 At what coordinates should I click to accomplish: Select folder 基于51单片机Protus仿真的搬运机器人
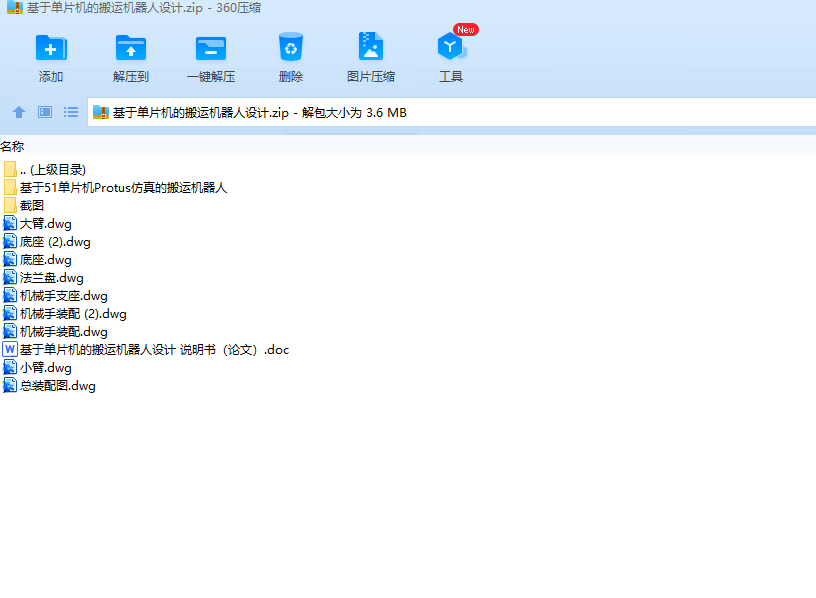[115, 187]
